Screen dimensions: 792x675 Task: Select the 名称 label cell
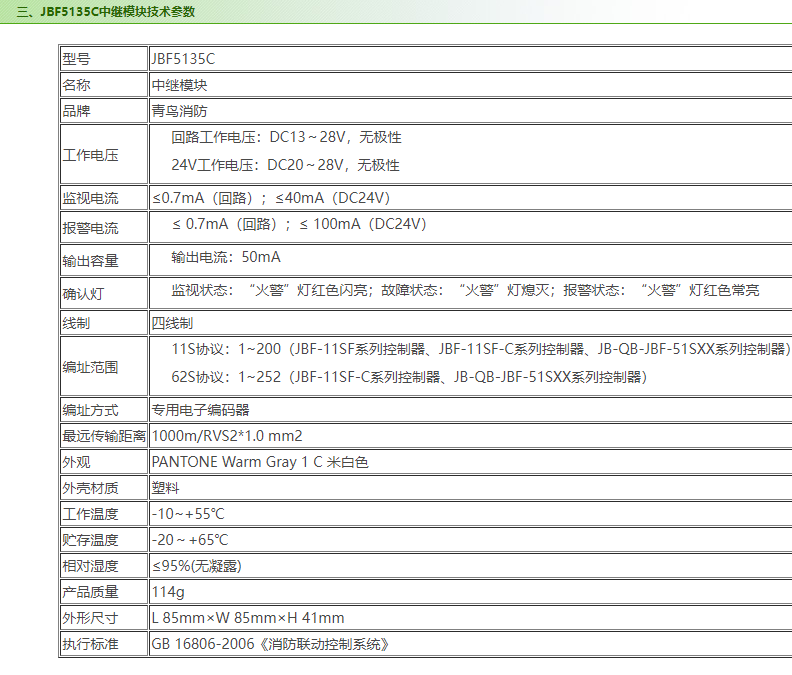(x=104, y=85)
